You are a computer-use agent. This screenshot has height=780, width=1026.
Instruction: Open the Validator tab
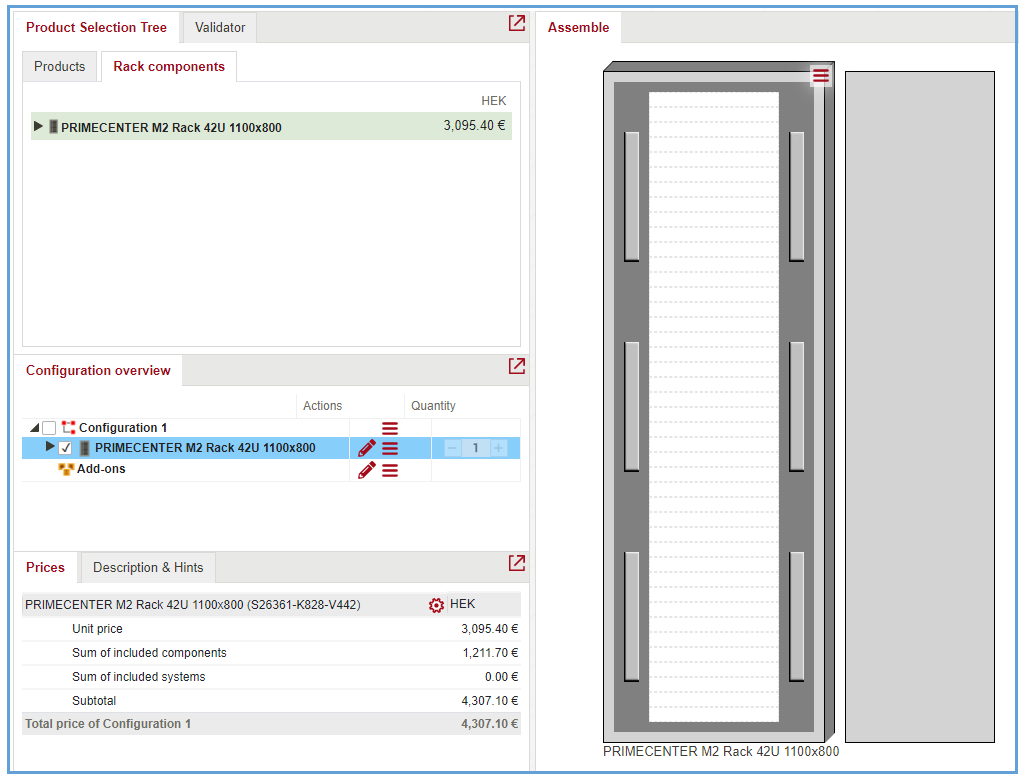[220, 27]
